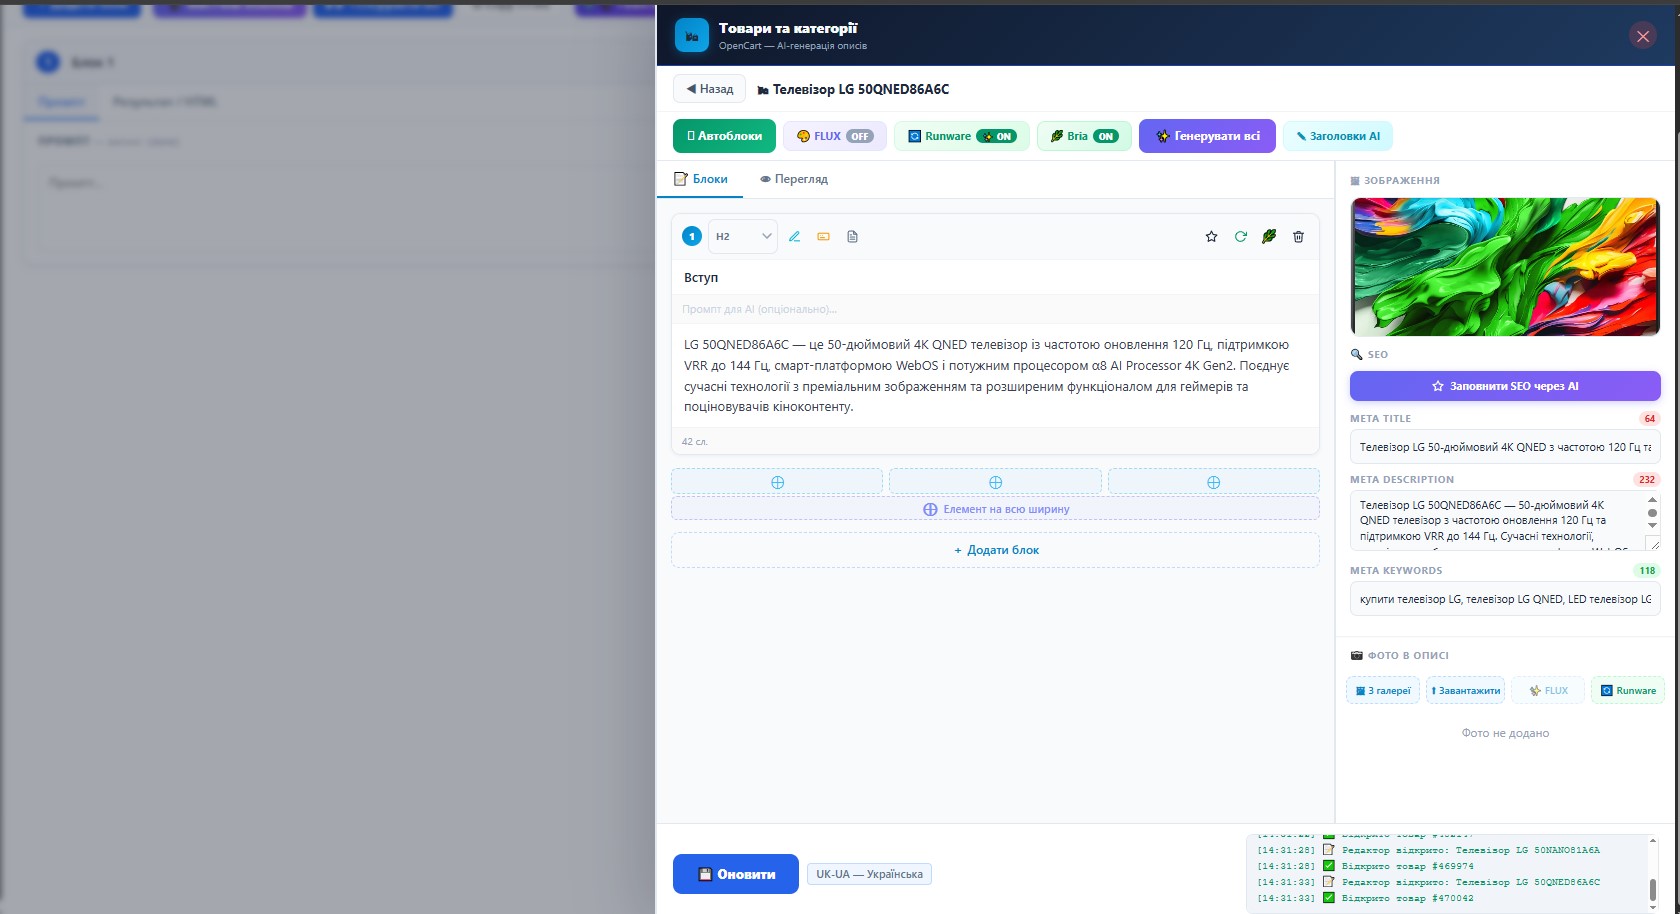Click the star icon in block 1

pos(1211,237)
